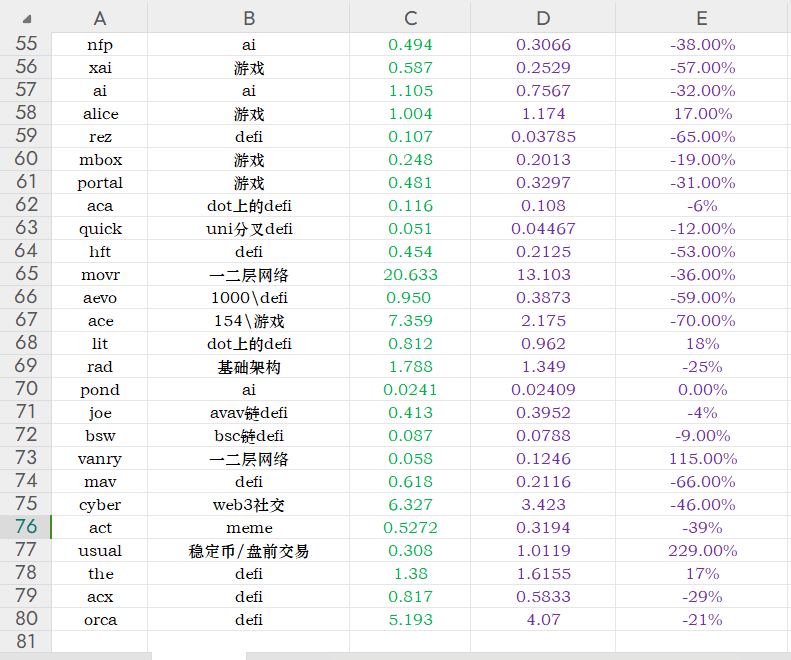Click value 0.5272 in column C
This screenshot has height=660, width=791.
[410, 528]
